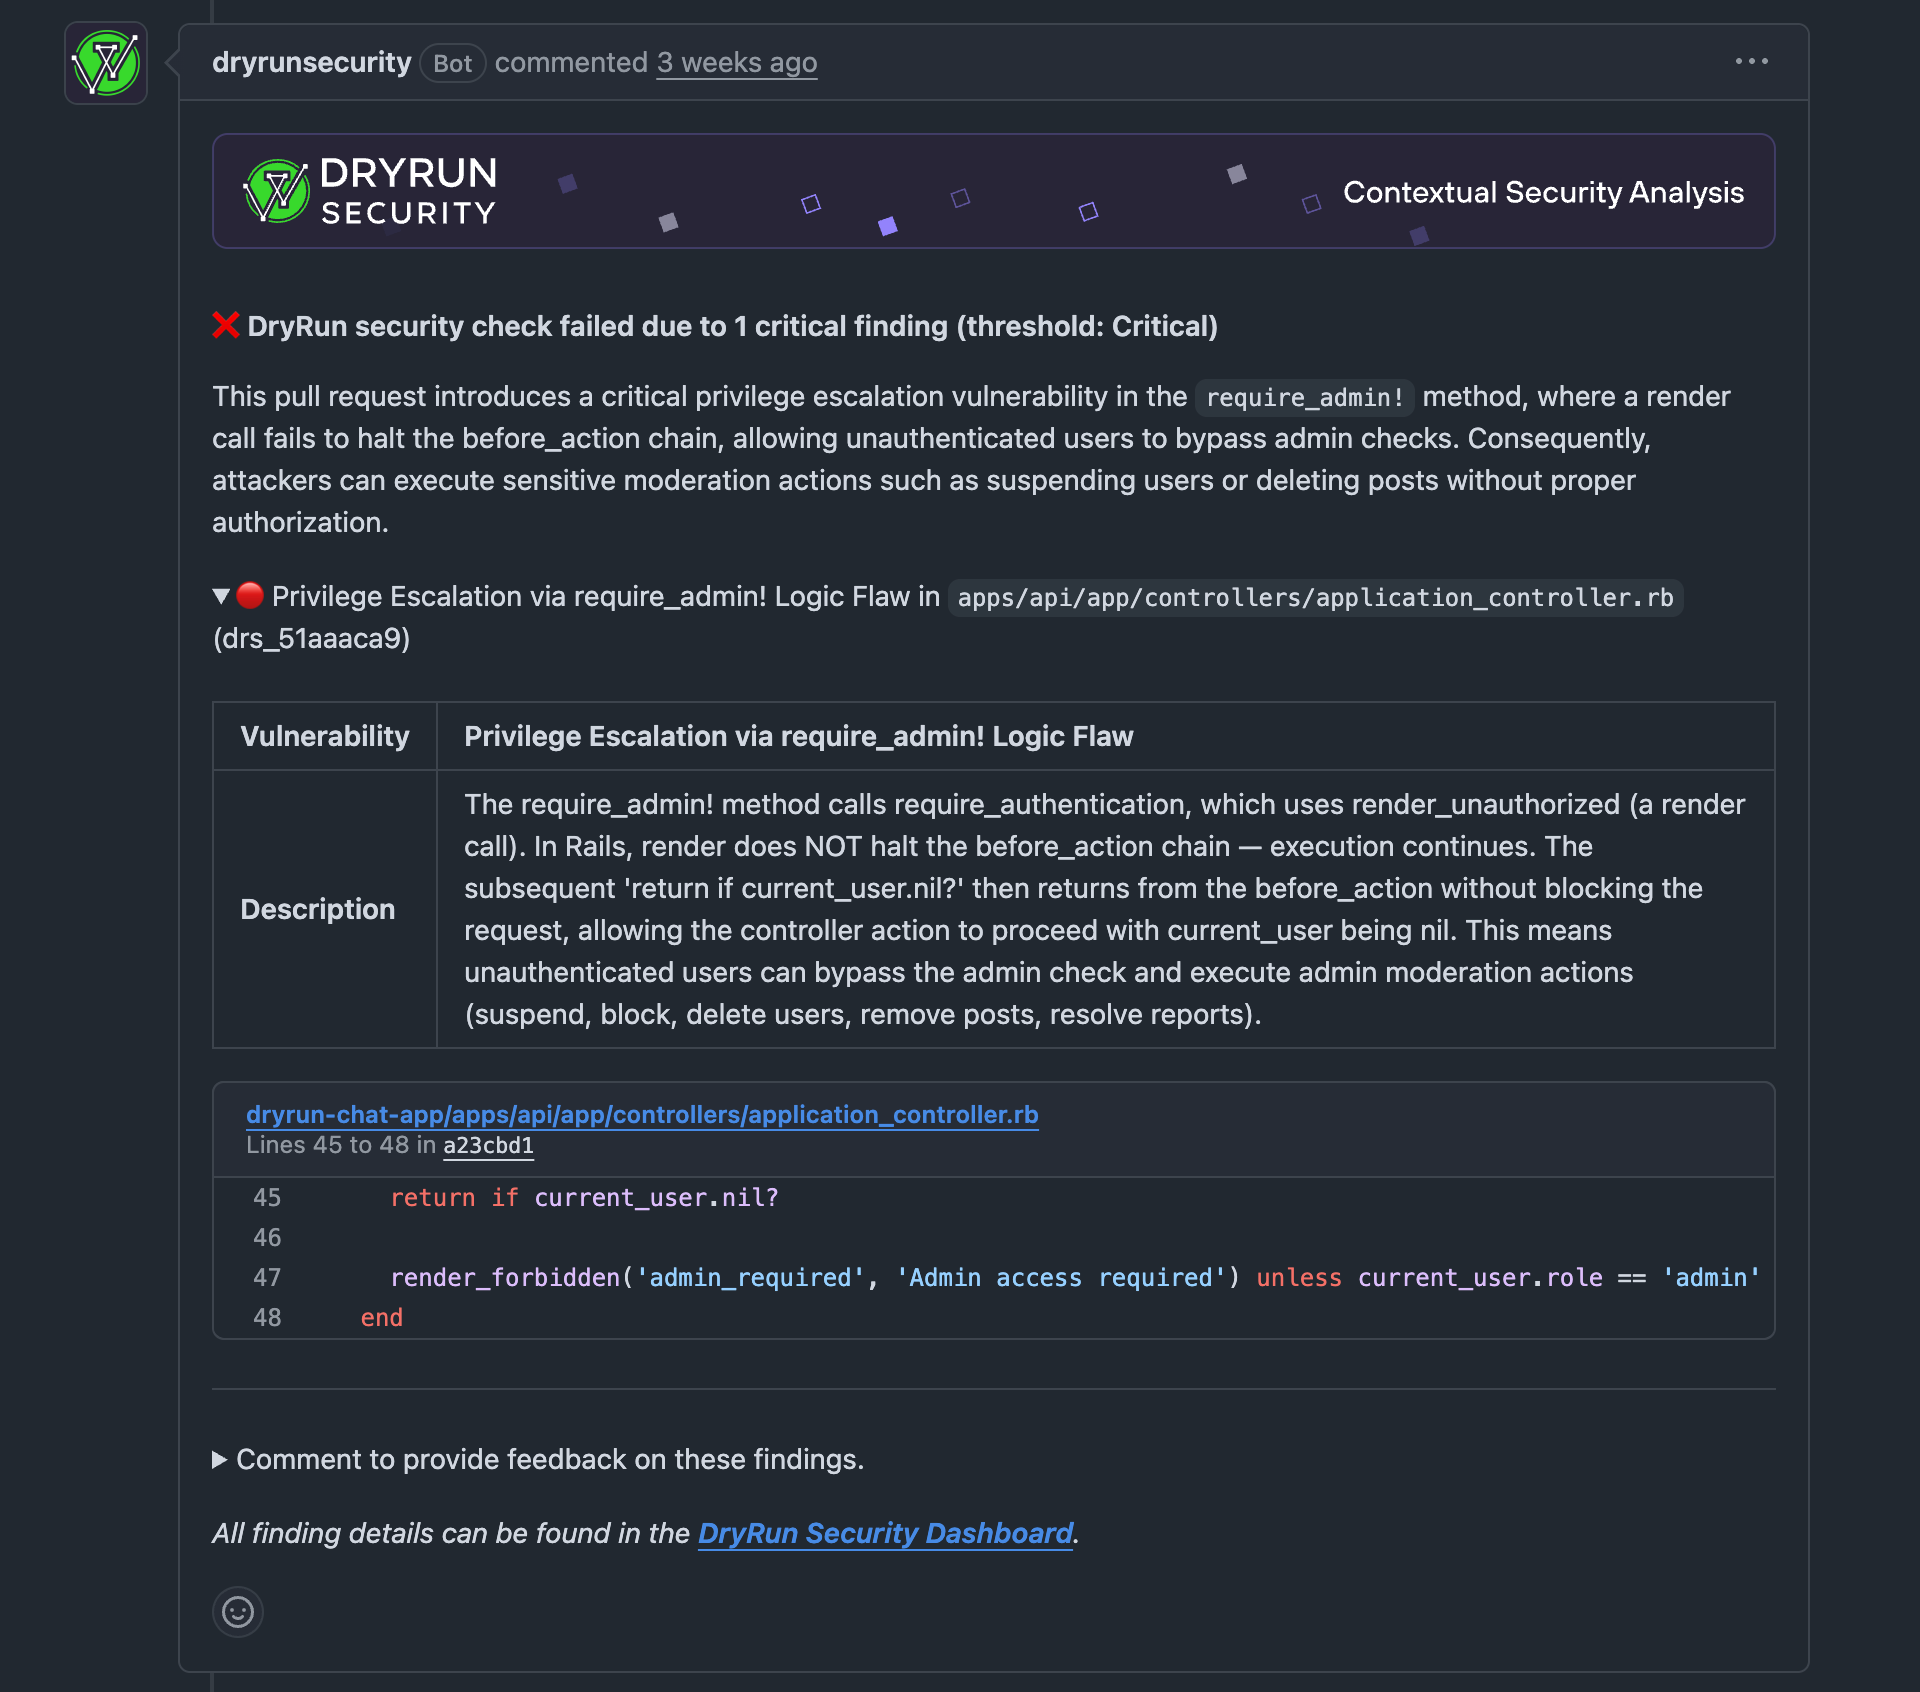Open the '3 weeks ago' timestamp link
The image size is (1920, 1692).
(x=737, y=63)
